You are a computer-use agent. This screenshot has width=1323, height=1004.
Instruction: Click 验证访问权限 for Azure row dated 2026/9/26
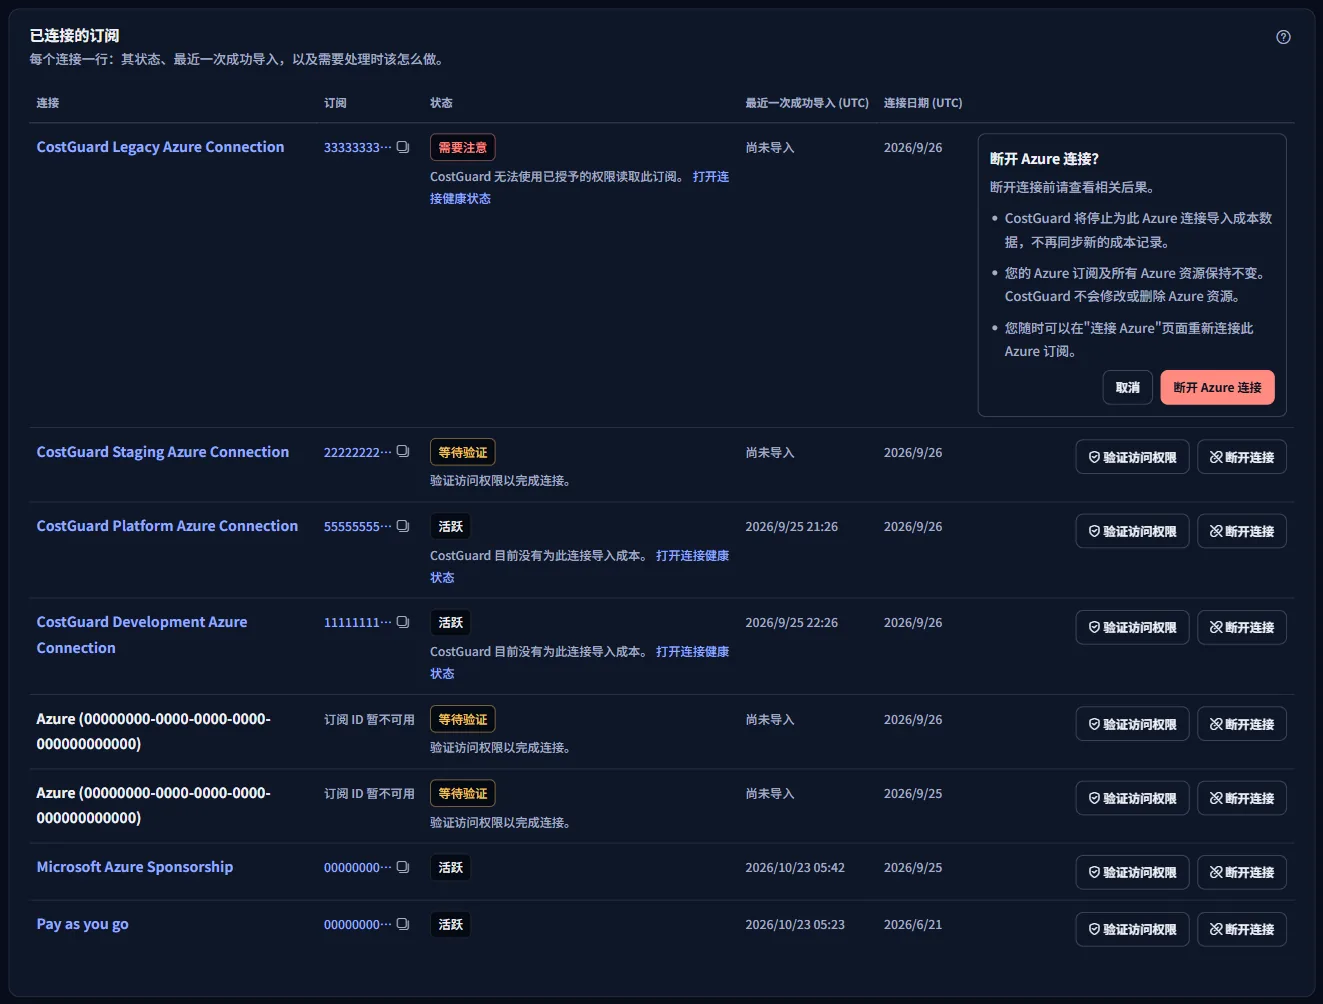pyautogui.click(x=1132, y=724)
